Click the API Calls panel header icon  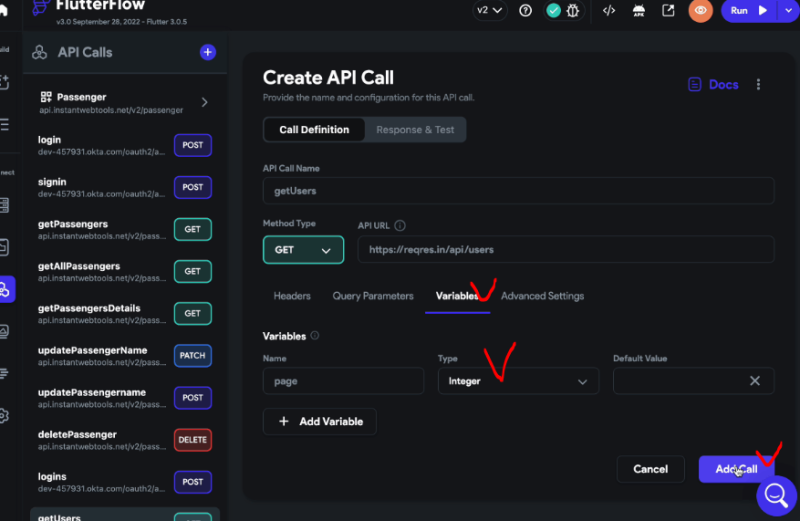[39, 52]
